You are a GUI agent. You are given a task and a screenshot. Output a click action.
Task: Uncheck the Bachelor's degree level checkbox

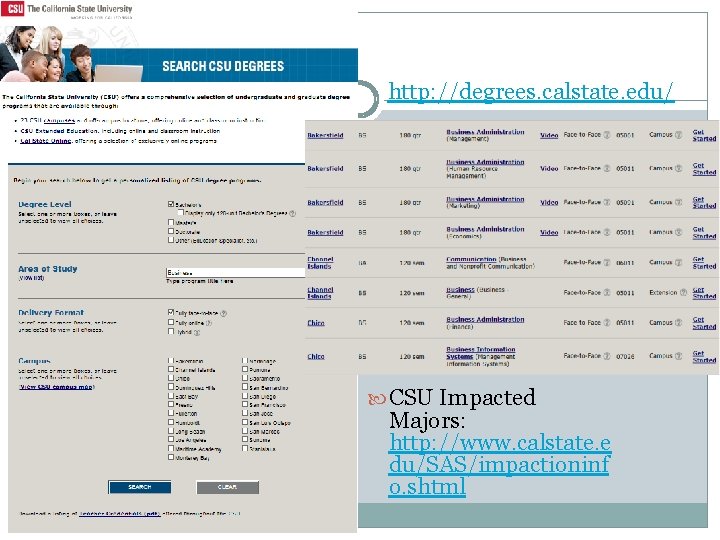171,204
